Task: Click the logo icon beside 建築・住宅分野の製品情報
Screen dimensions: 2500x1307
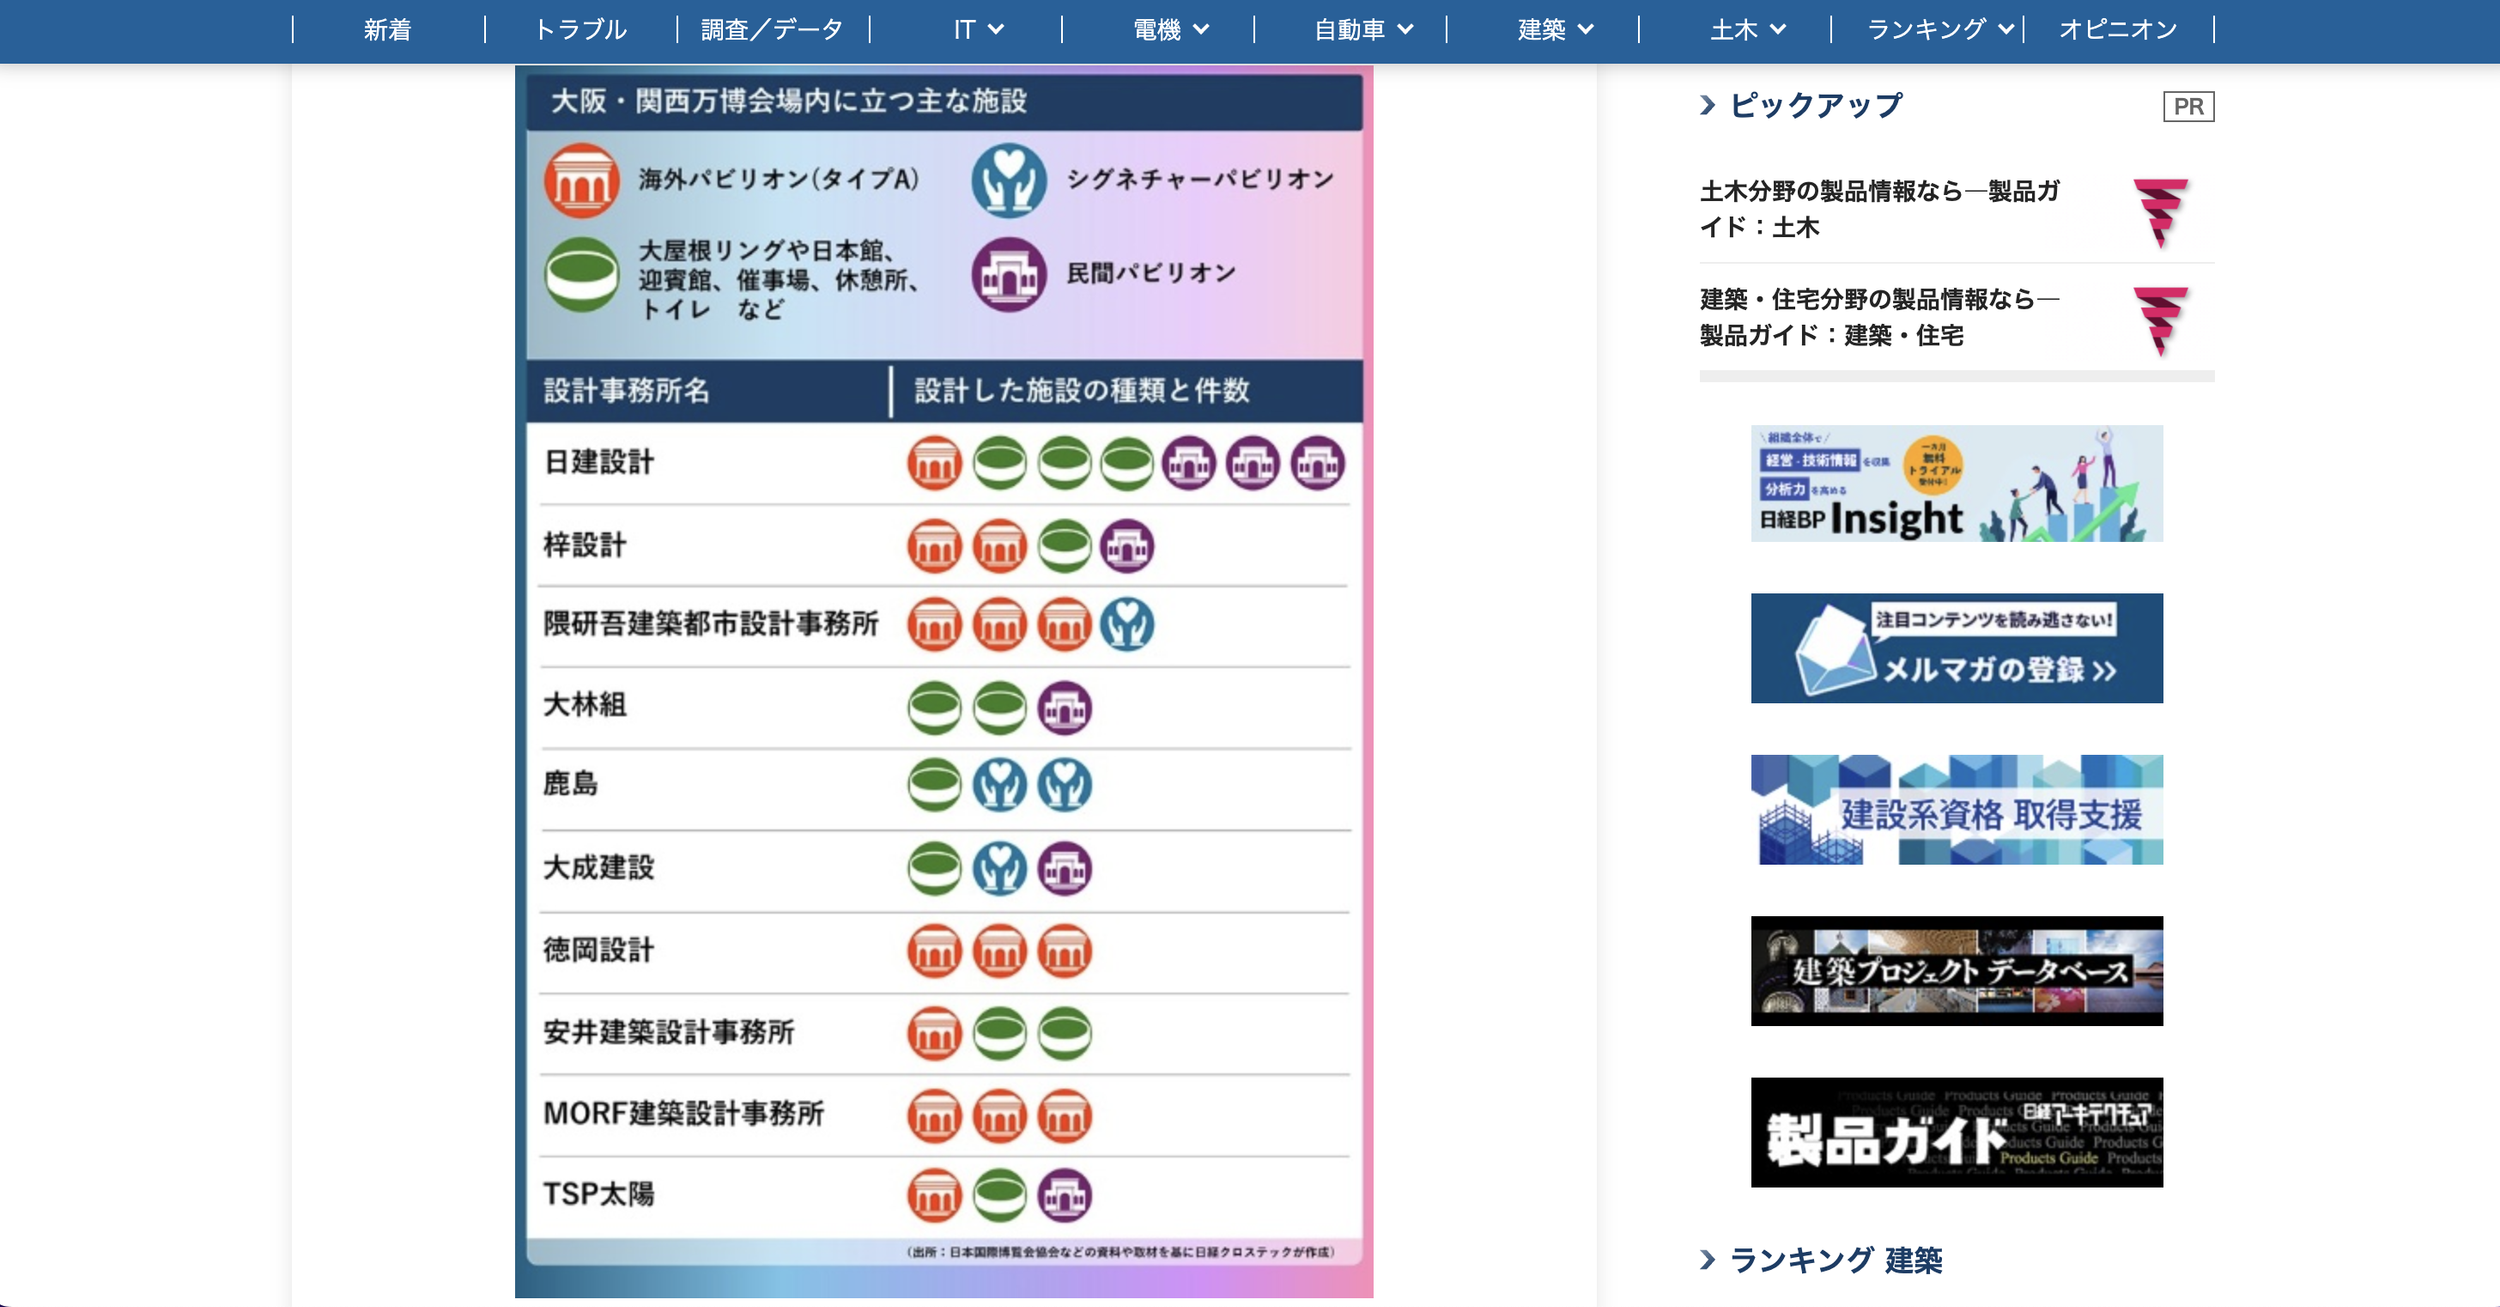Action: click(2161, 320)
